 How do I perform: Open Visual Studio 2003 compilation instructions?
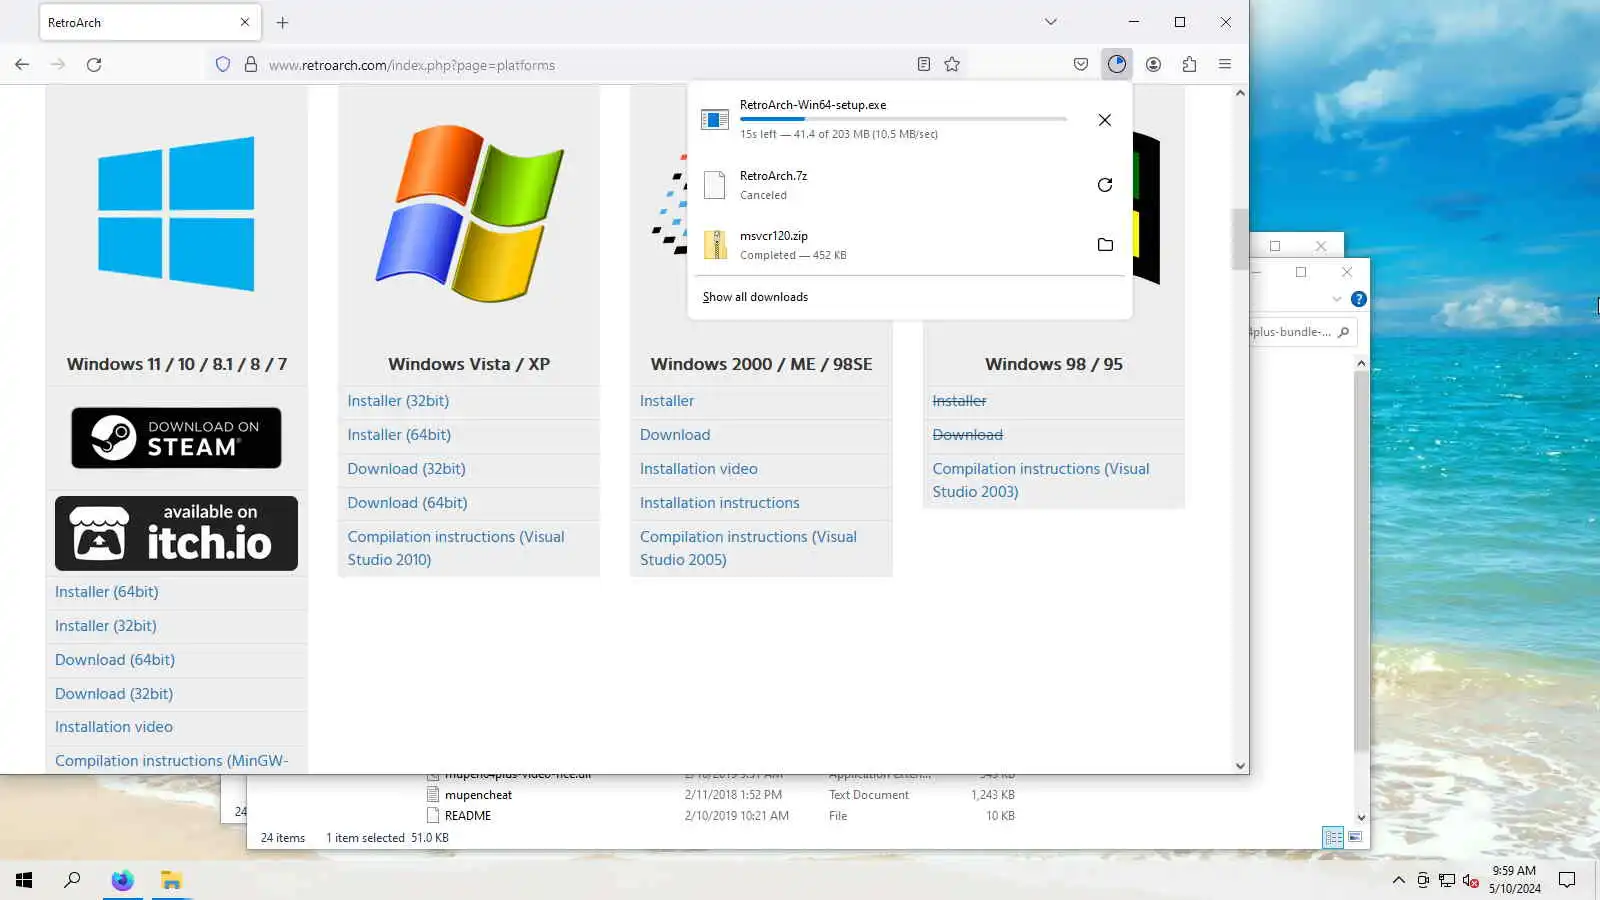(x=1041, y=480)
